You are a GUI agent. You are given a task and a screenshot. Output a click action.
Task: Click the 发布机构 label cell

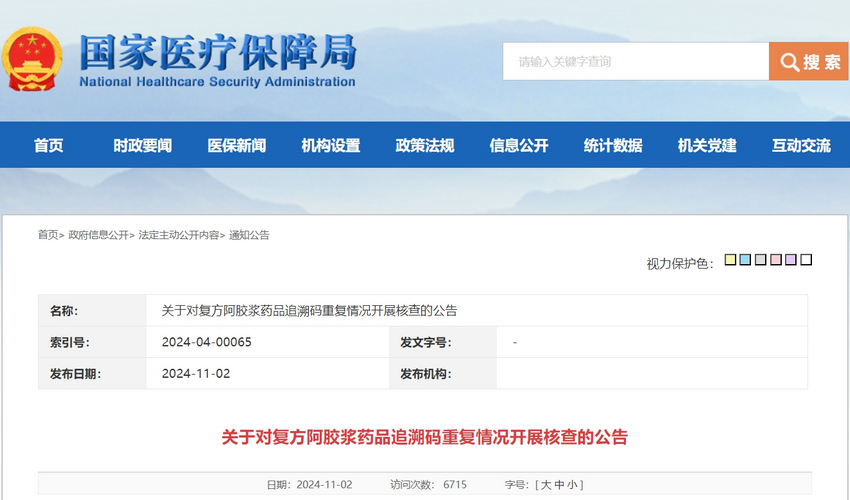(x=443, y=374)
